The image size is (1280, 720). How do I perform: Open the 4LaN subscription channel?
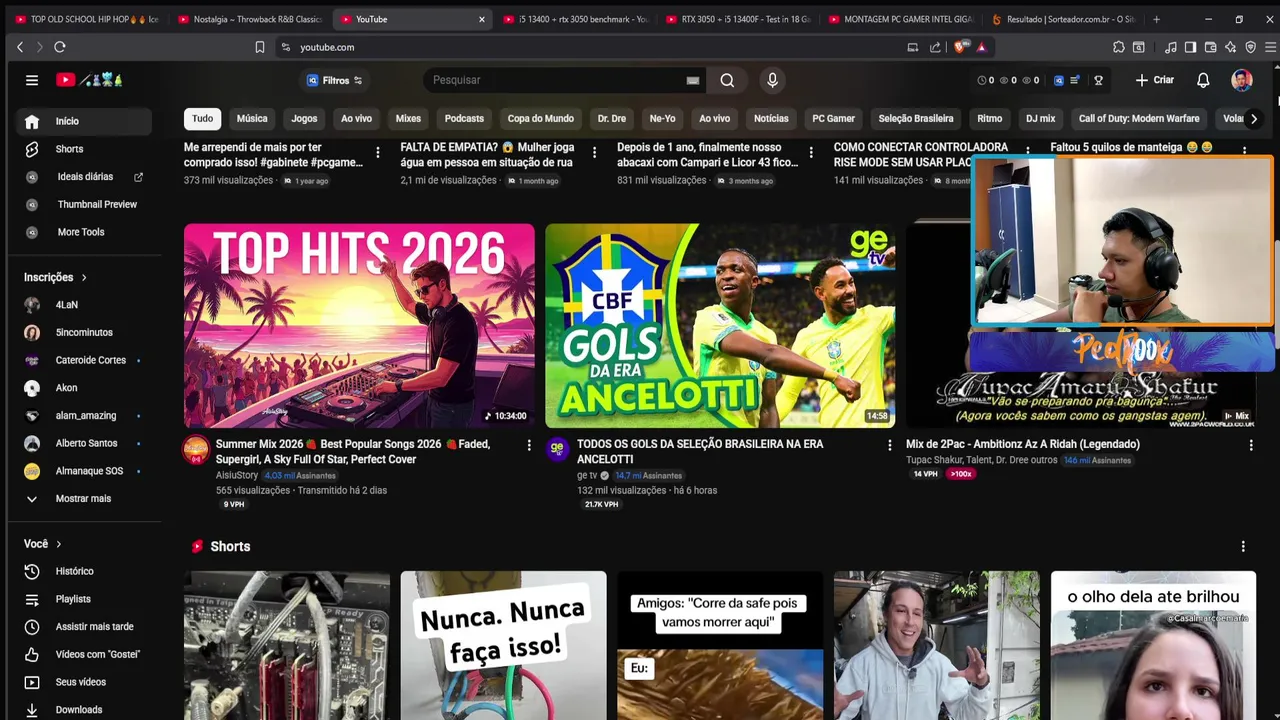click(x=84, y=305)
